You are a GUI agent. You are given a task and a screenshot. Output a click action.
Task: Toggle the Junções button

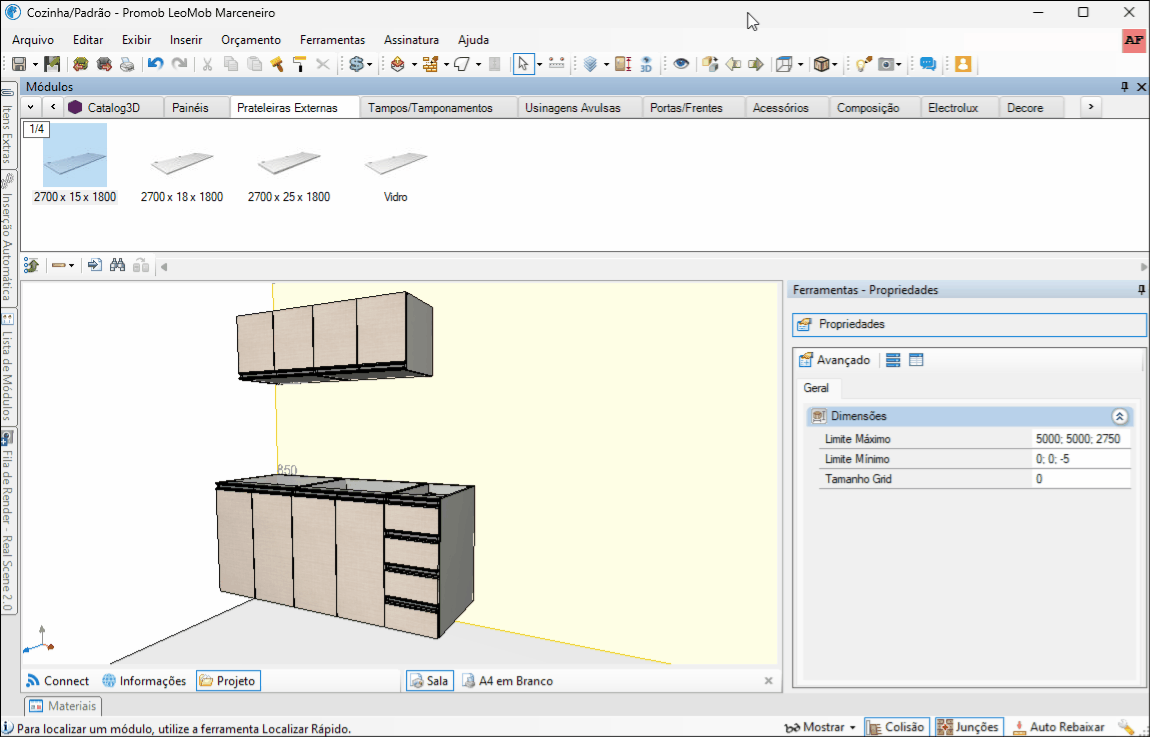970,727
